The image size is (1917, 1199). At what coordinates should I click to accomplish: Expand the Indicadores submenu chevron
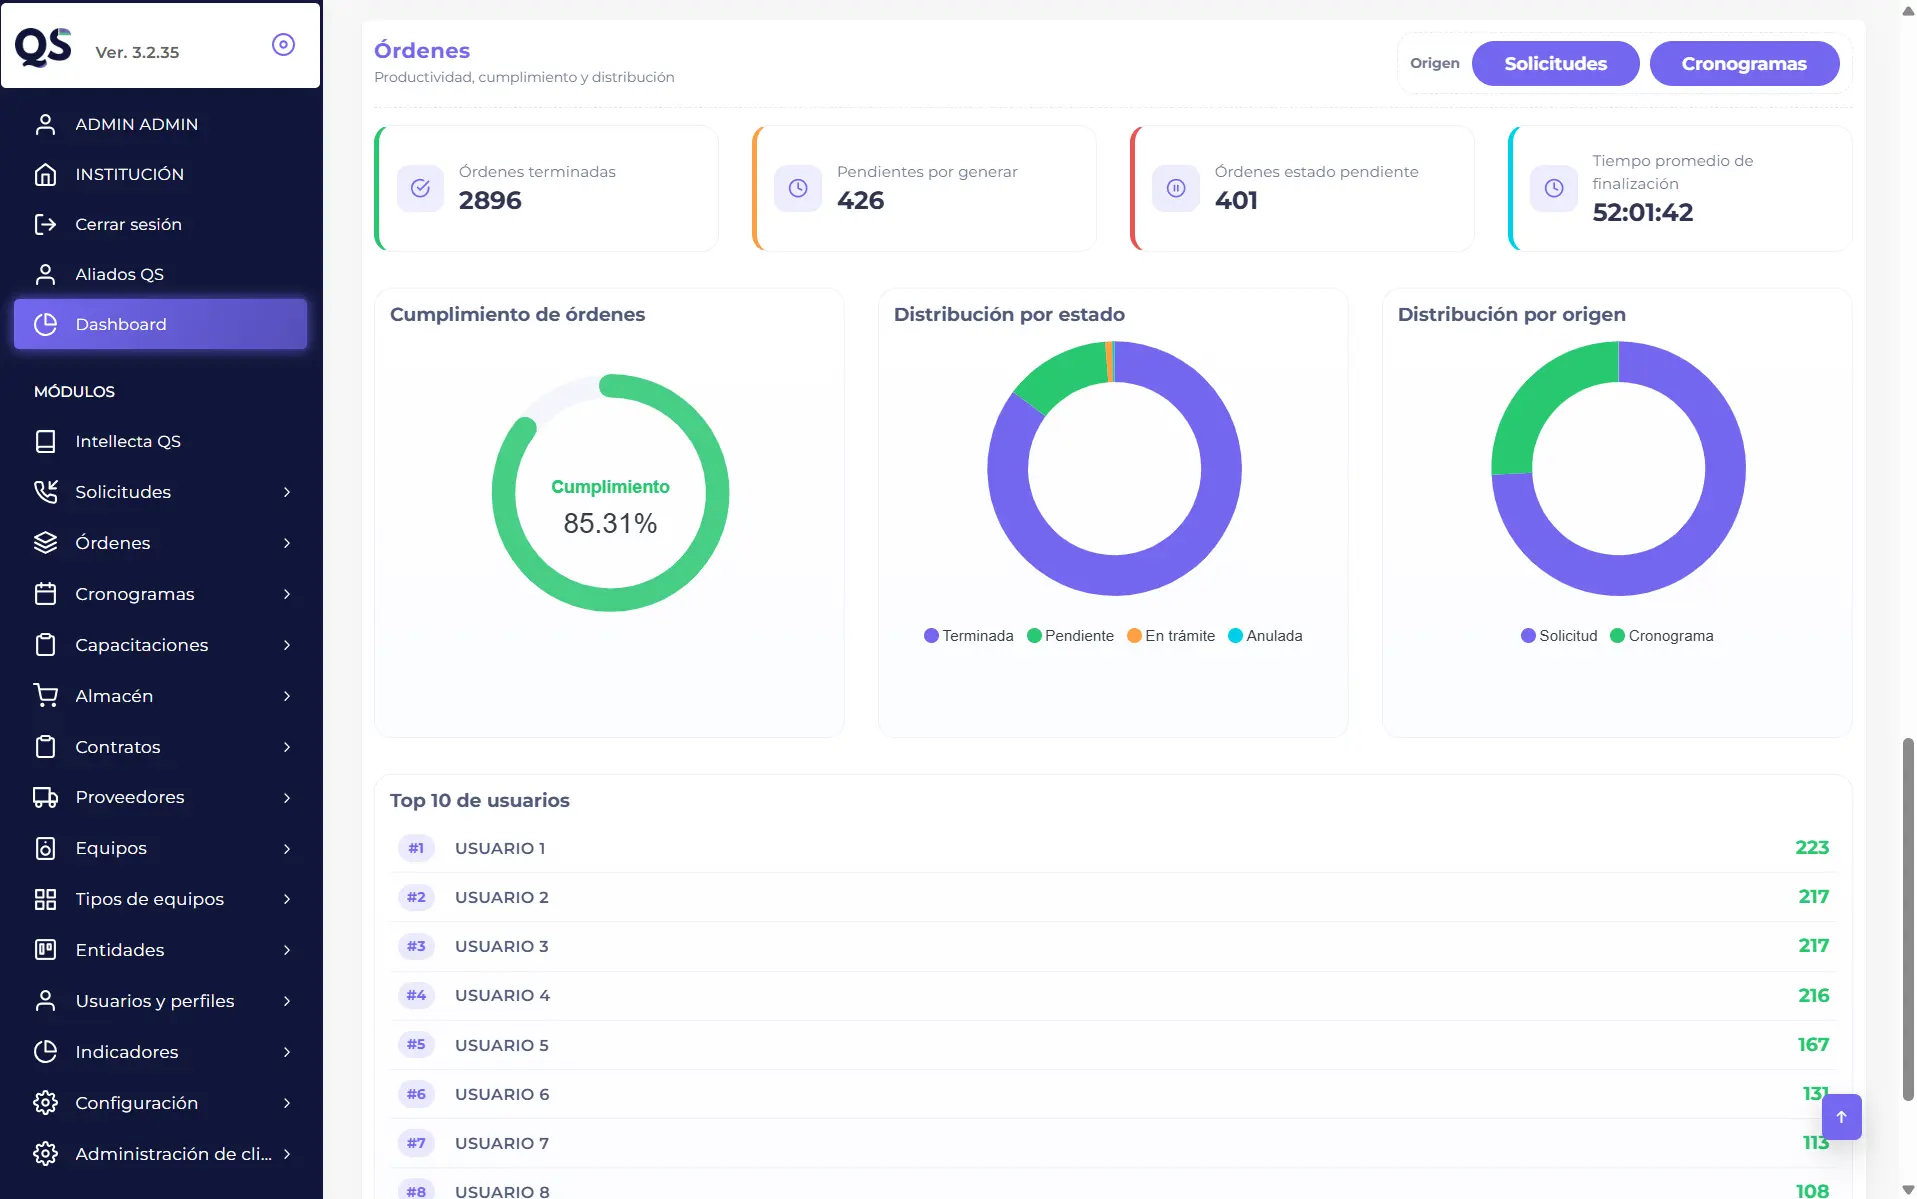(x=287, y=1052)
